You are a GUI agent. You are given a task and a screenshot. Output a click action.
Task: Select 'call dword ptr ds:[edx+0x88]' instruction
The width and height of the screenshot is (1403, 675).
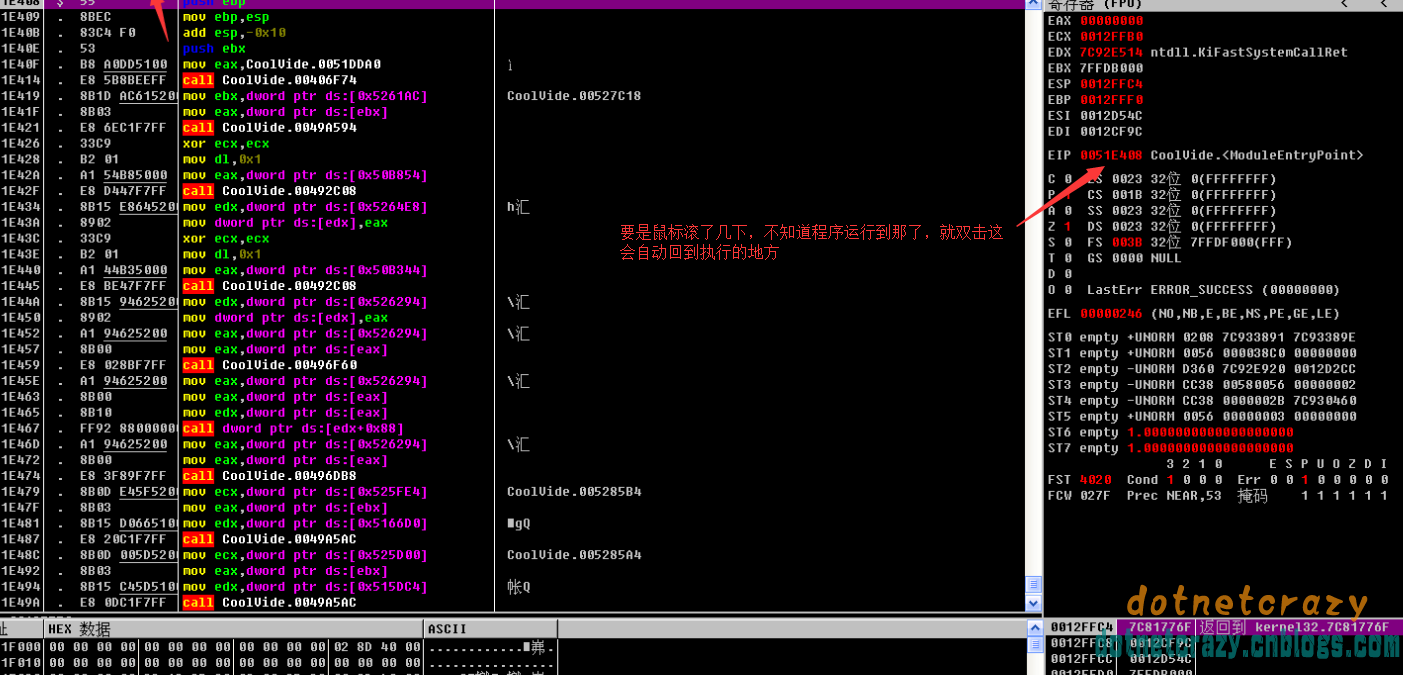click(x=293, y=428)
